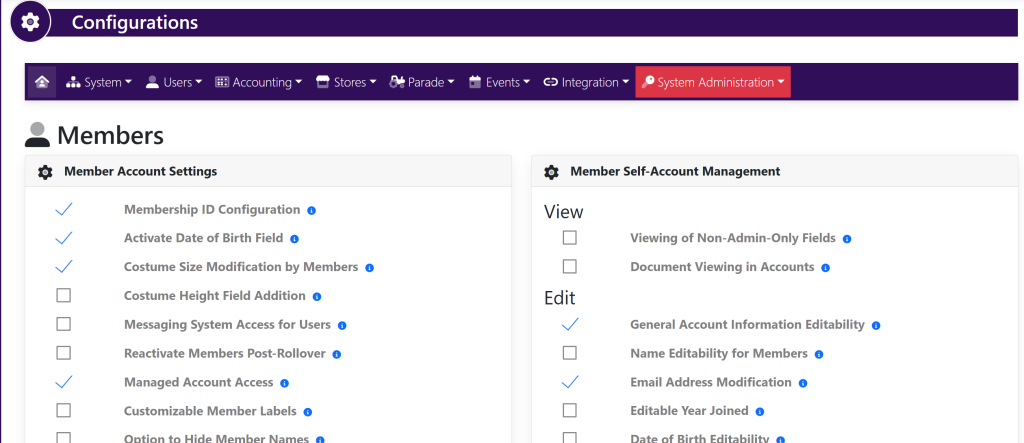The height and width of the screenshot is (443, 1024).
Task: Tick Viewing of Non-Admin-Only Fields checkbox
Action: (570, 238)
